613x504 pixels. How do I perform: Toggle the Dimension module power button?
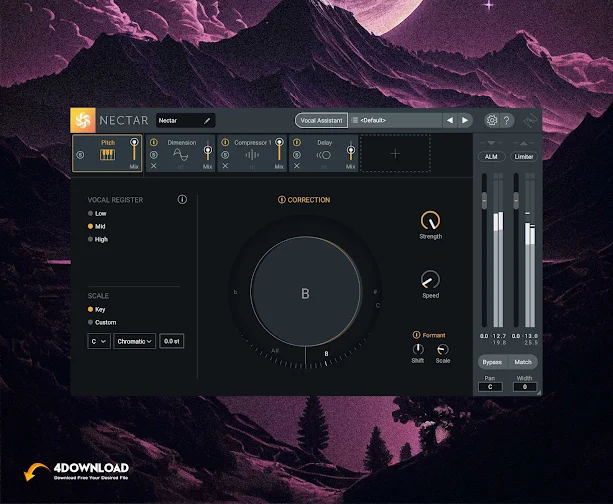[154, 142]
